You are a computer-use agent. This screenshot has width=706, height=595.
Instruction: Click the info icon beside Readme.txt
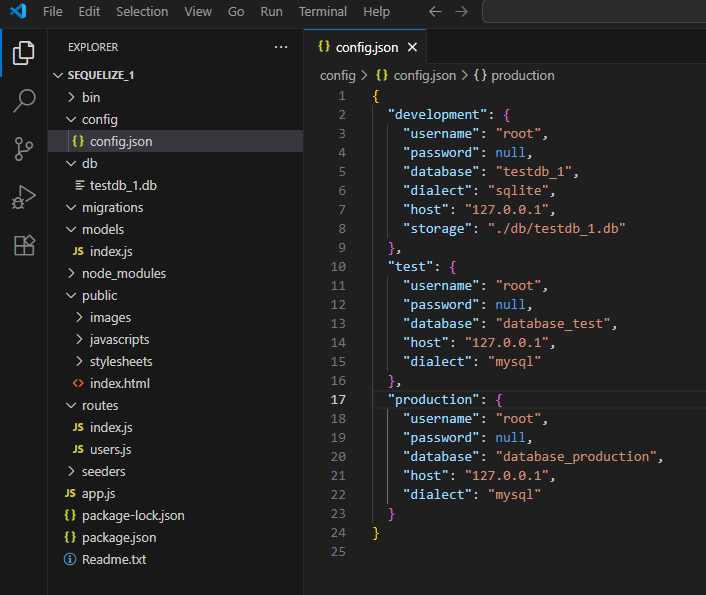coord(70,559)
